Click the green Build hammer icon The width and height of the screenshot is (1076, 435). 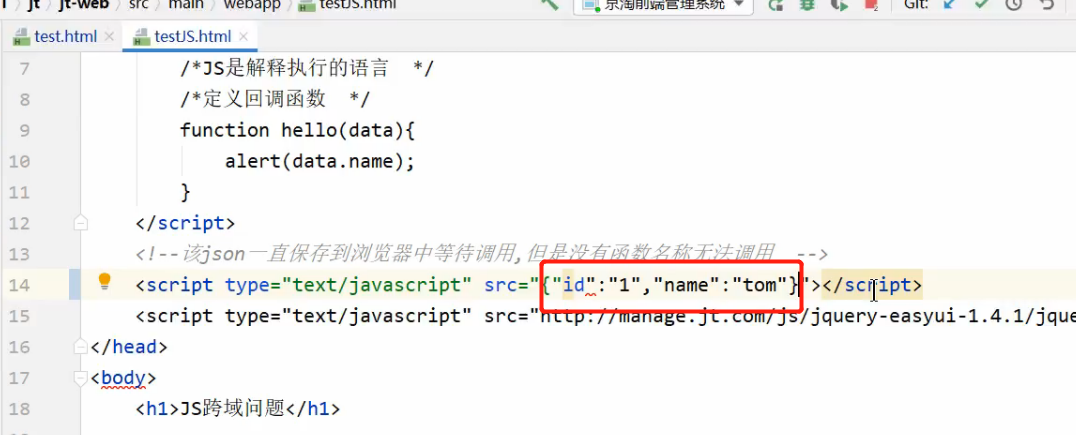tap(550, 4)
